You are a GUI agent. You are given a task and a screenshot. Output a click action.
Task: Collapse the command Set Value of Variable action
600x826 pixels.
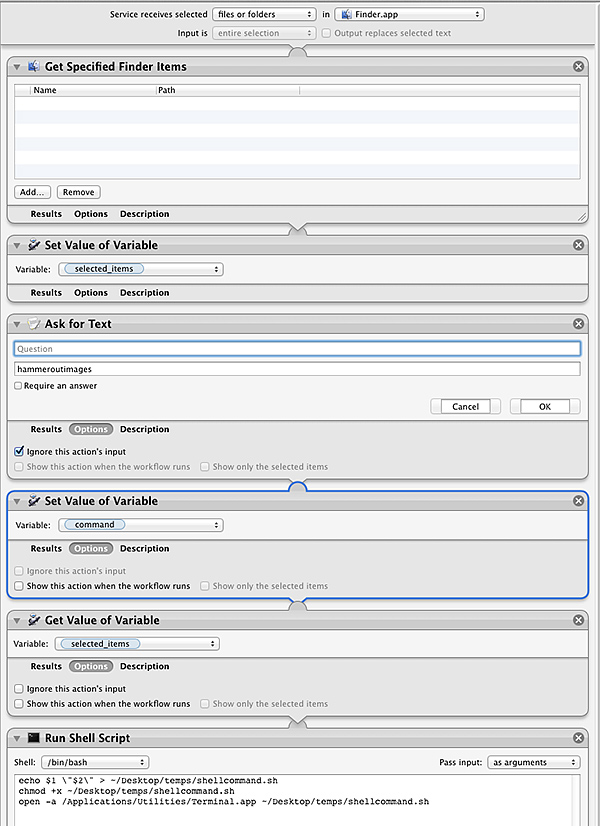[x=17, y=501]
